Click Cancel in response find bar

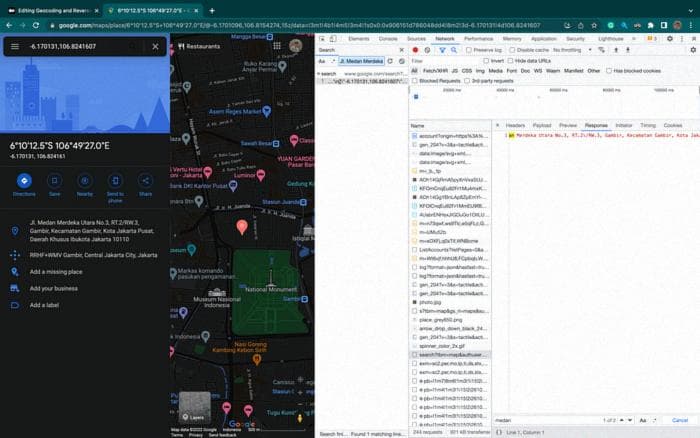tap(679, 421)
